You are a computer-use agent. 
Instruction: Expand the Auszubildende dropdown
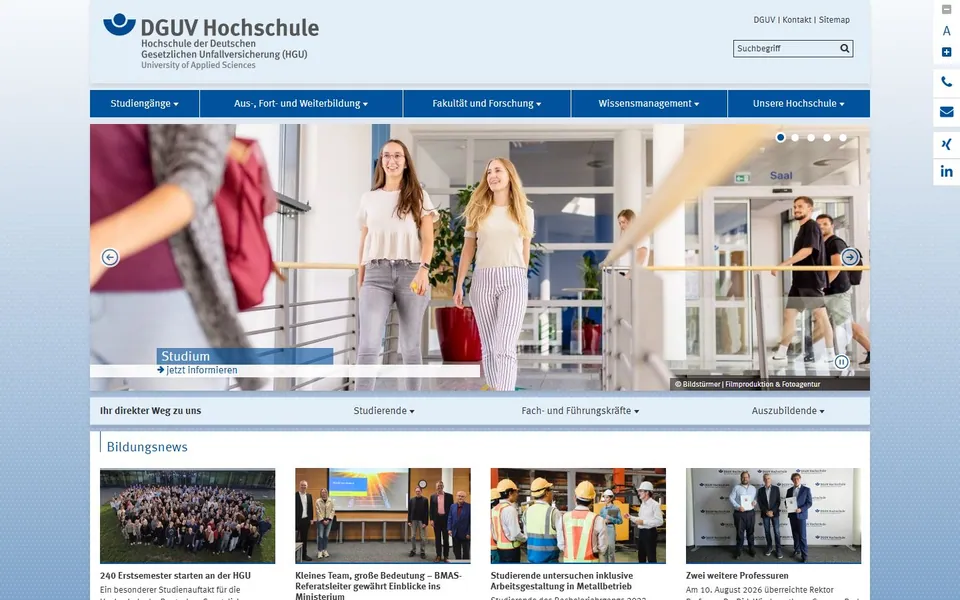click(x=788, y=411)
